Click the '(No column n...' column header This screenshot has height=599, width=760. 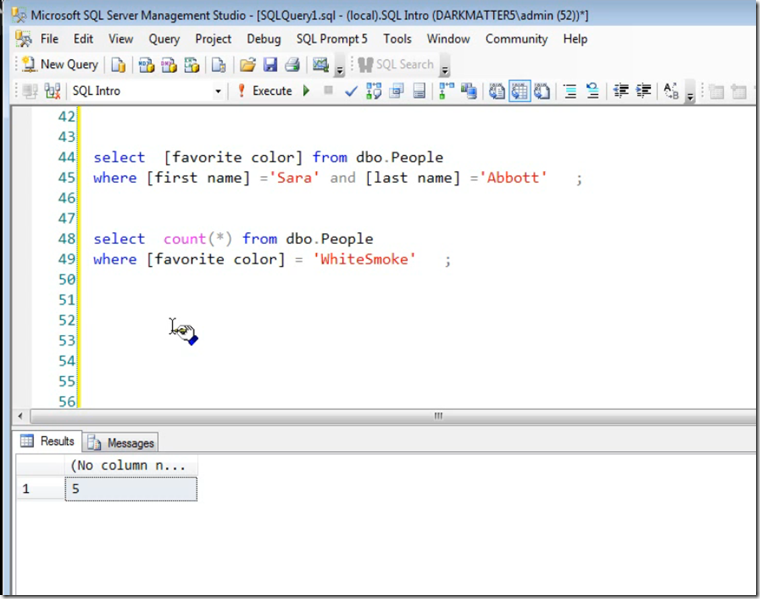pos(131,465)
